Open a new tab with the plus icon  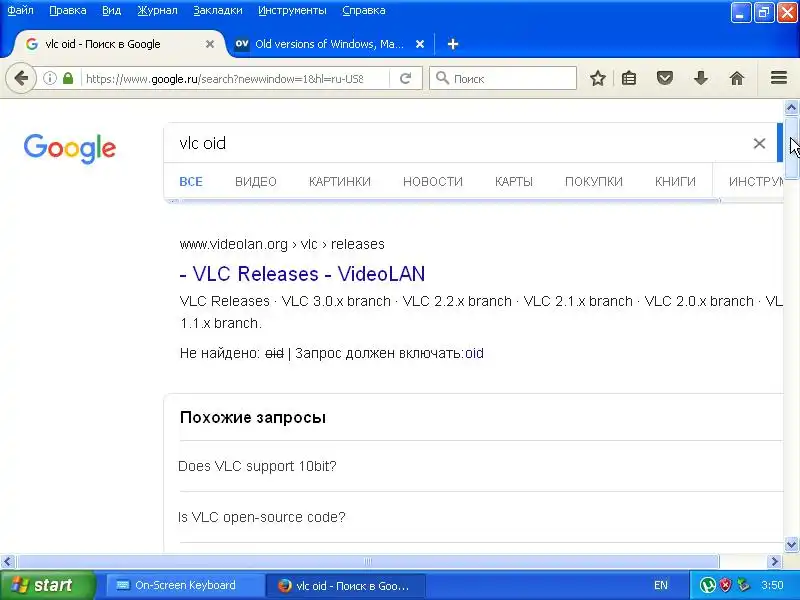click(x=453, y=44)
